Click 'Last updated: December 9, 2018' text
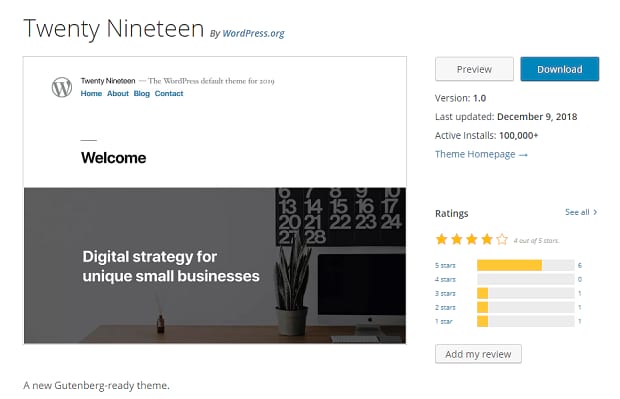Screen dimensions: 620x399 pyautogui.click(x=506, y=117)
